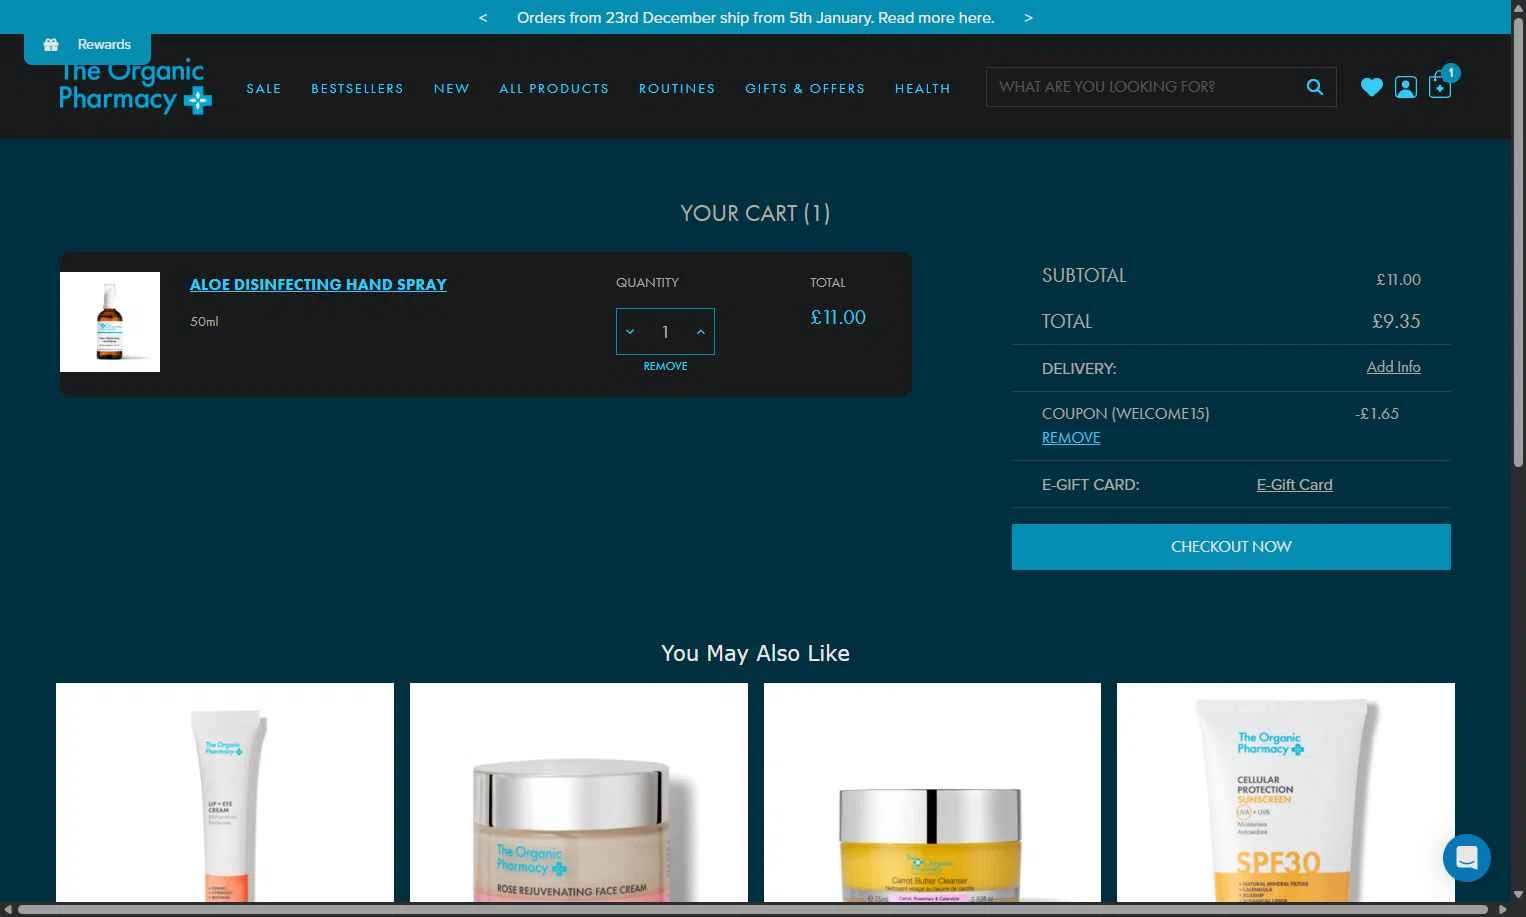Open the chat support bubble
1526x917 pixels.
[1467, 858]
